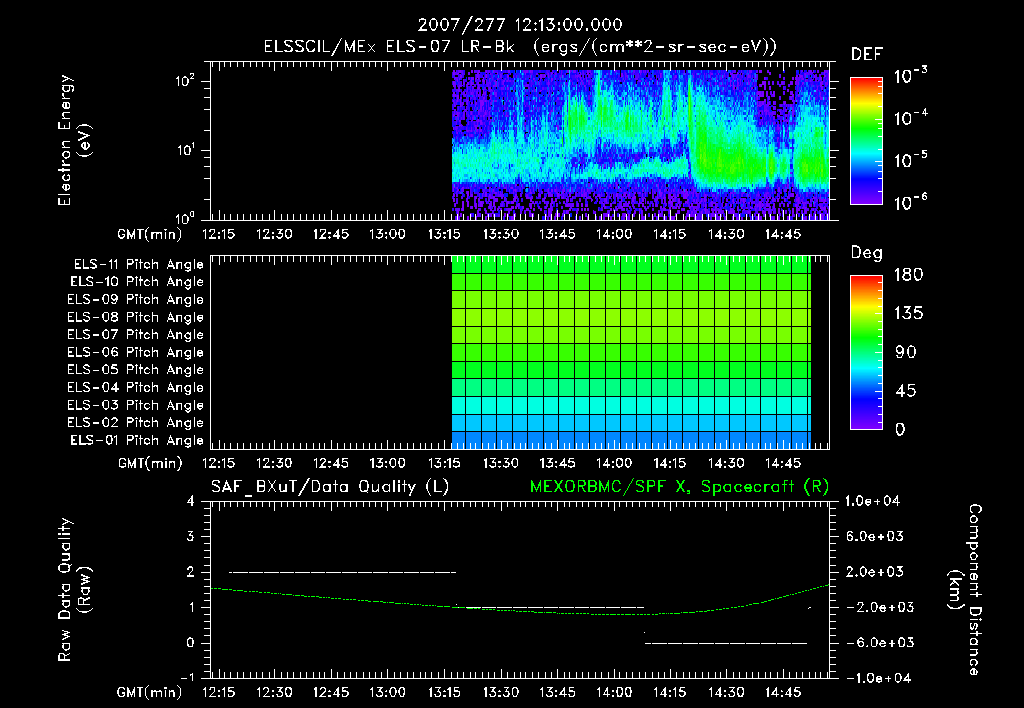
Task: Click the 180 value on Deg scale
Action: pos(908,275)
